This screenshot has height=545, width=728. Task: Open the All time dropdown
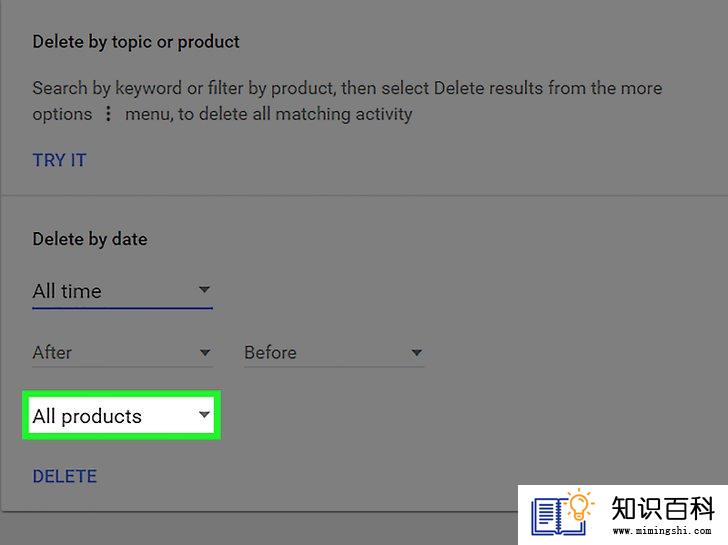coord(123,292)
